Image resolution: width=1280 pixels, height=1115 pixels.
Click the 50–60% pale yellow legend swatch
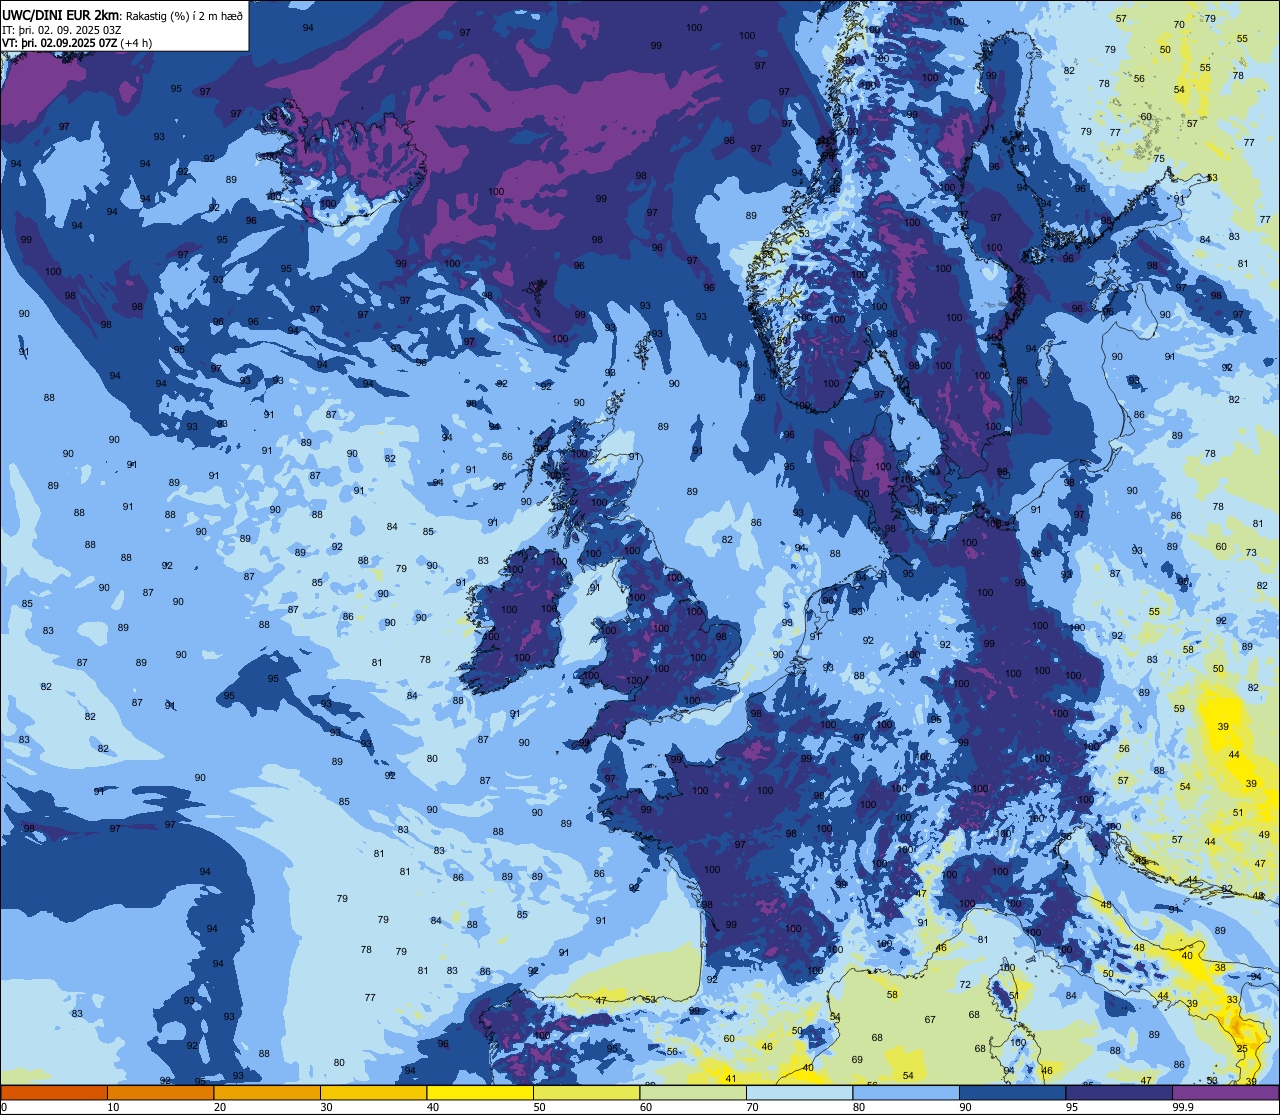[x=586, y=1092]
